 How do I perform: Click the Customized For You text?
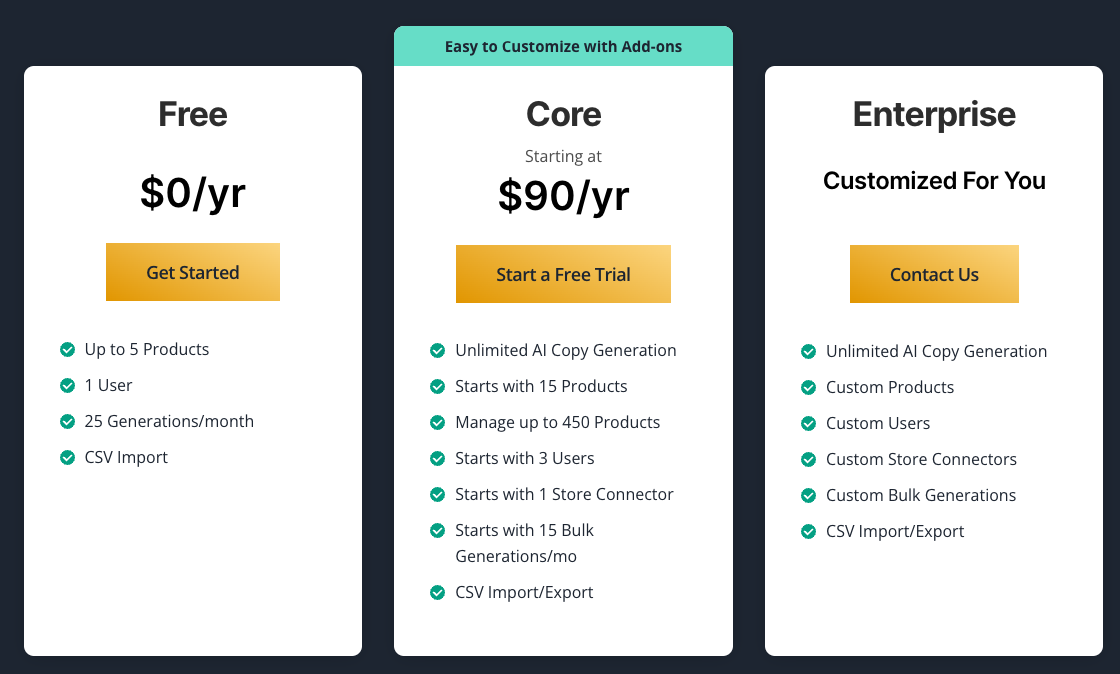coord(934,181)
